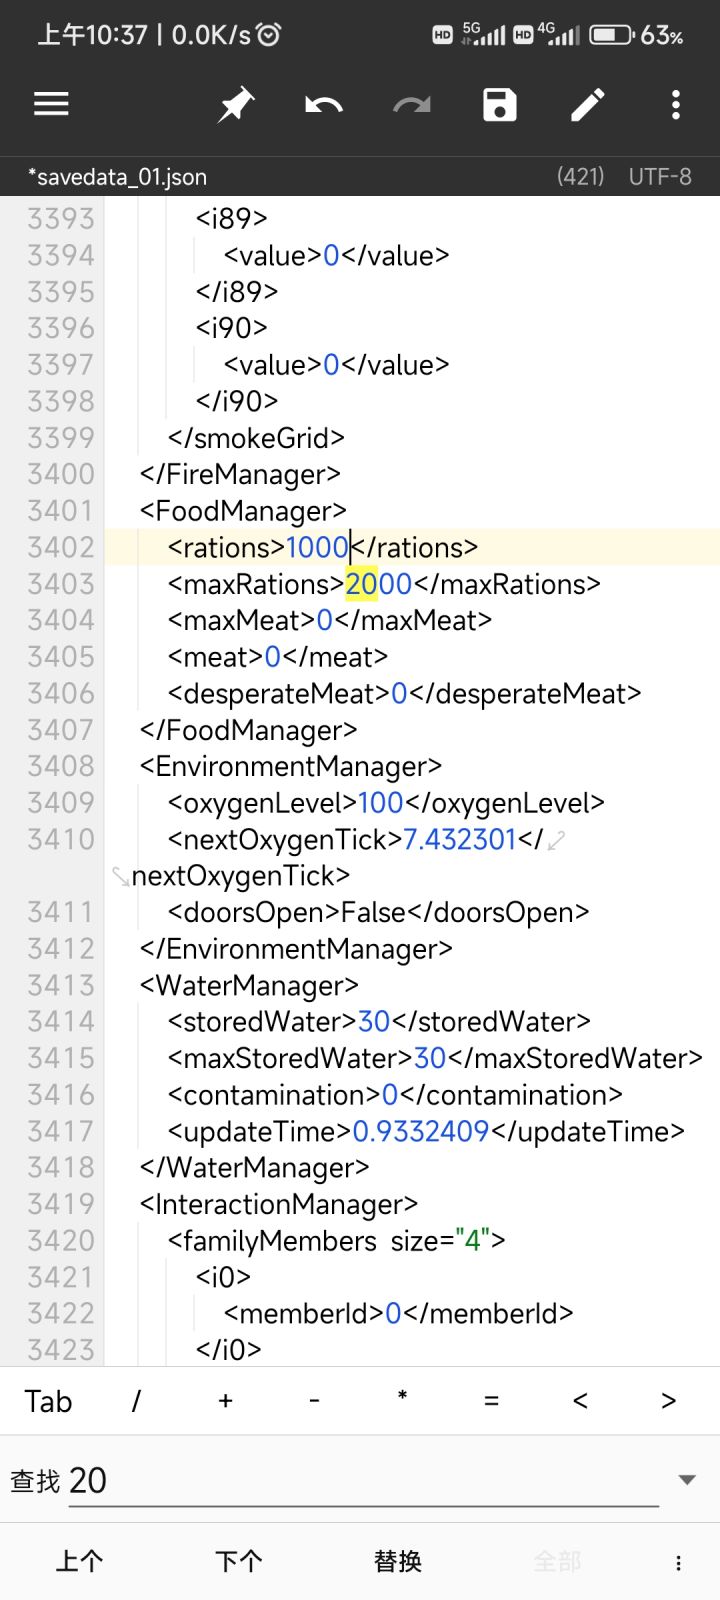
Task: Tap the pin icon in toolbar
Action: pos(236,105)
